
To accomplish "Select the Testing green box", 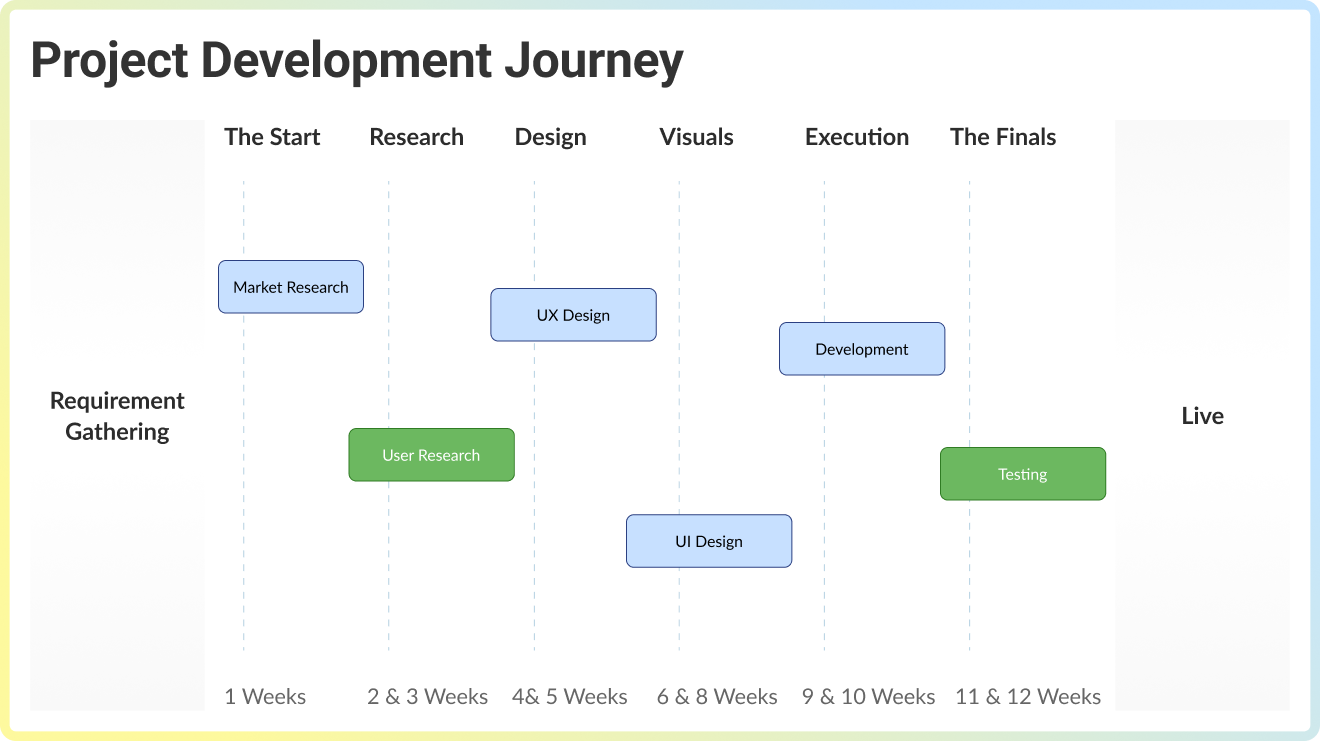I will pos(1022,474).
